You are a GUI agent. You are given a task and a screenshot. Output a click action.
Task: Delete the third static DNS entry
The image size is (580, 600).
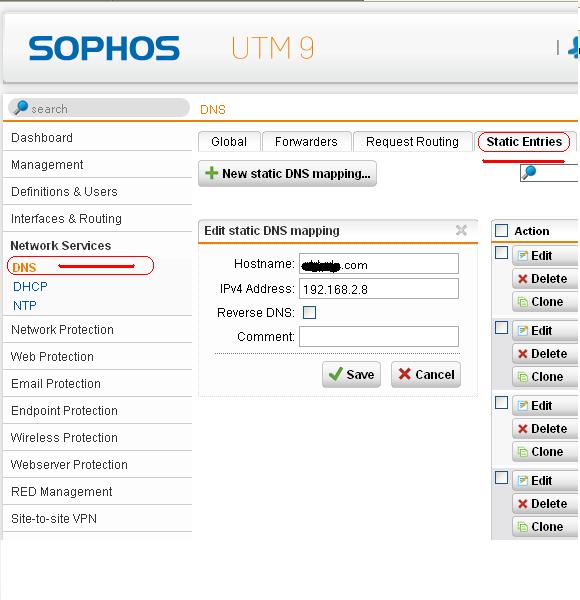tap(545, 429)
